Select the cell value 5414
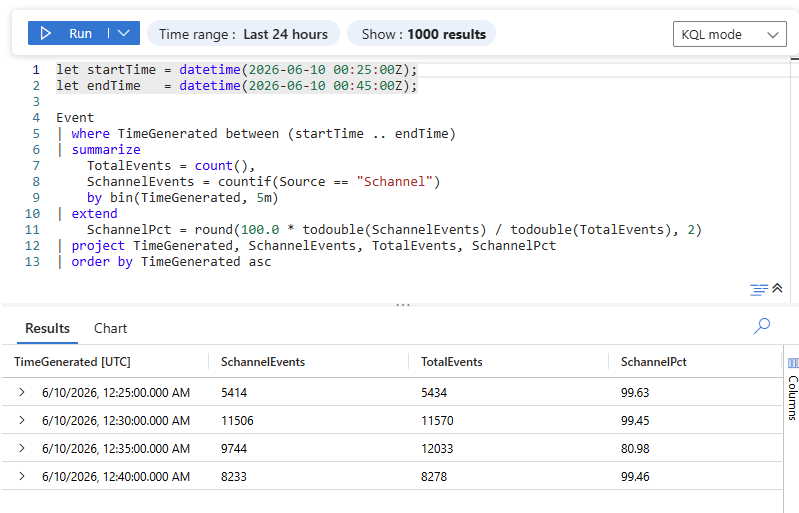The width and height of the screenshot is (799, 513). tap(234, 393)
